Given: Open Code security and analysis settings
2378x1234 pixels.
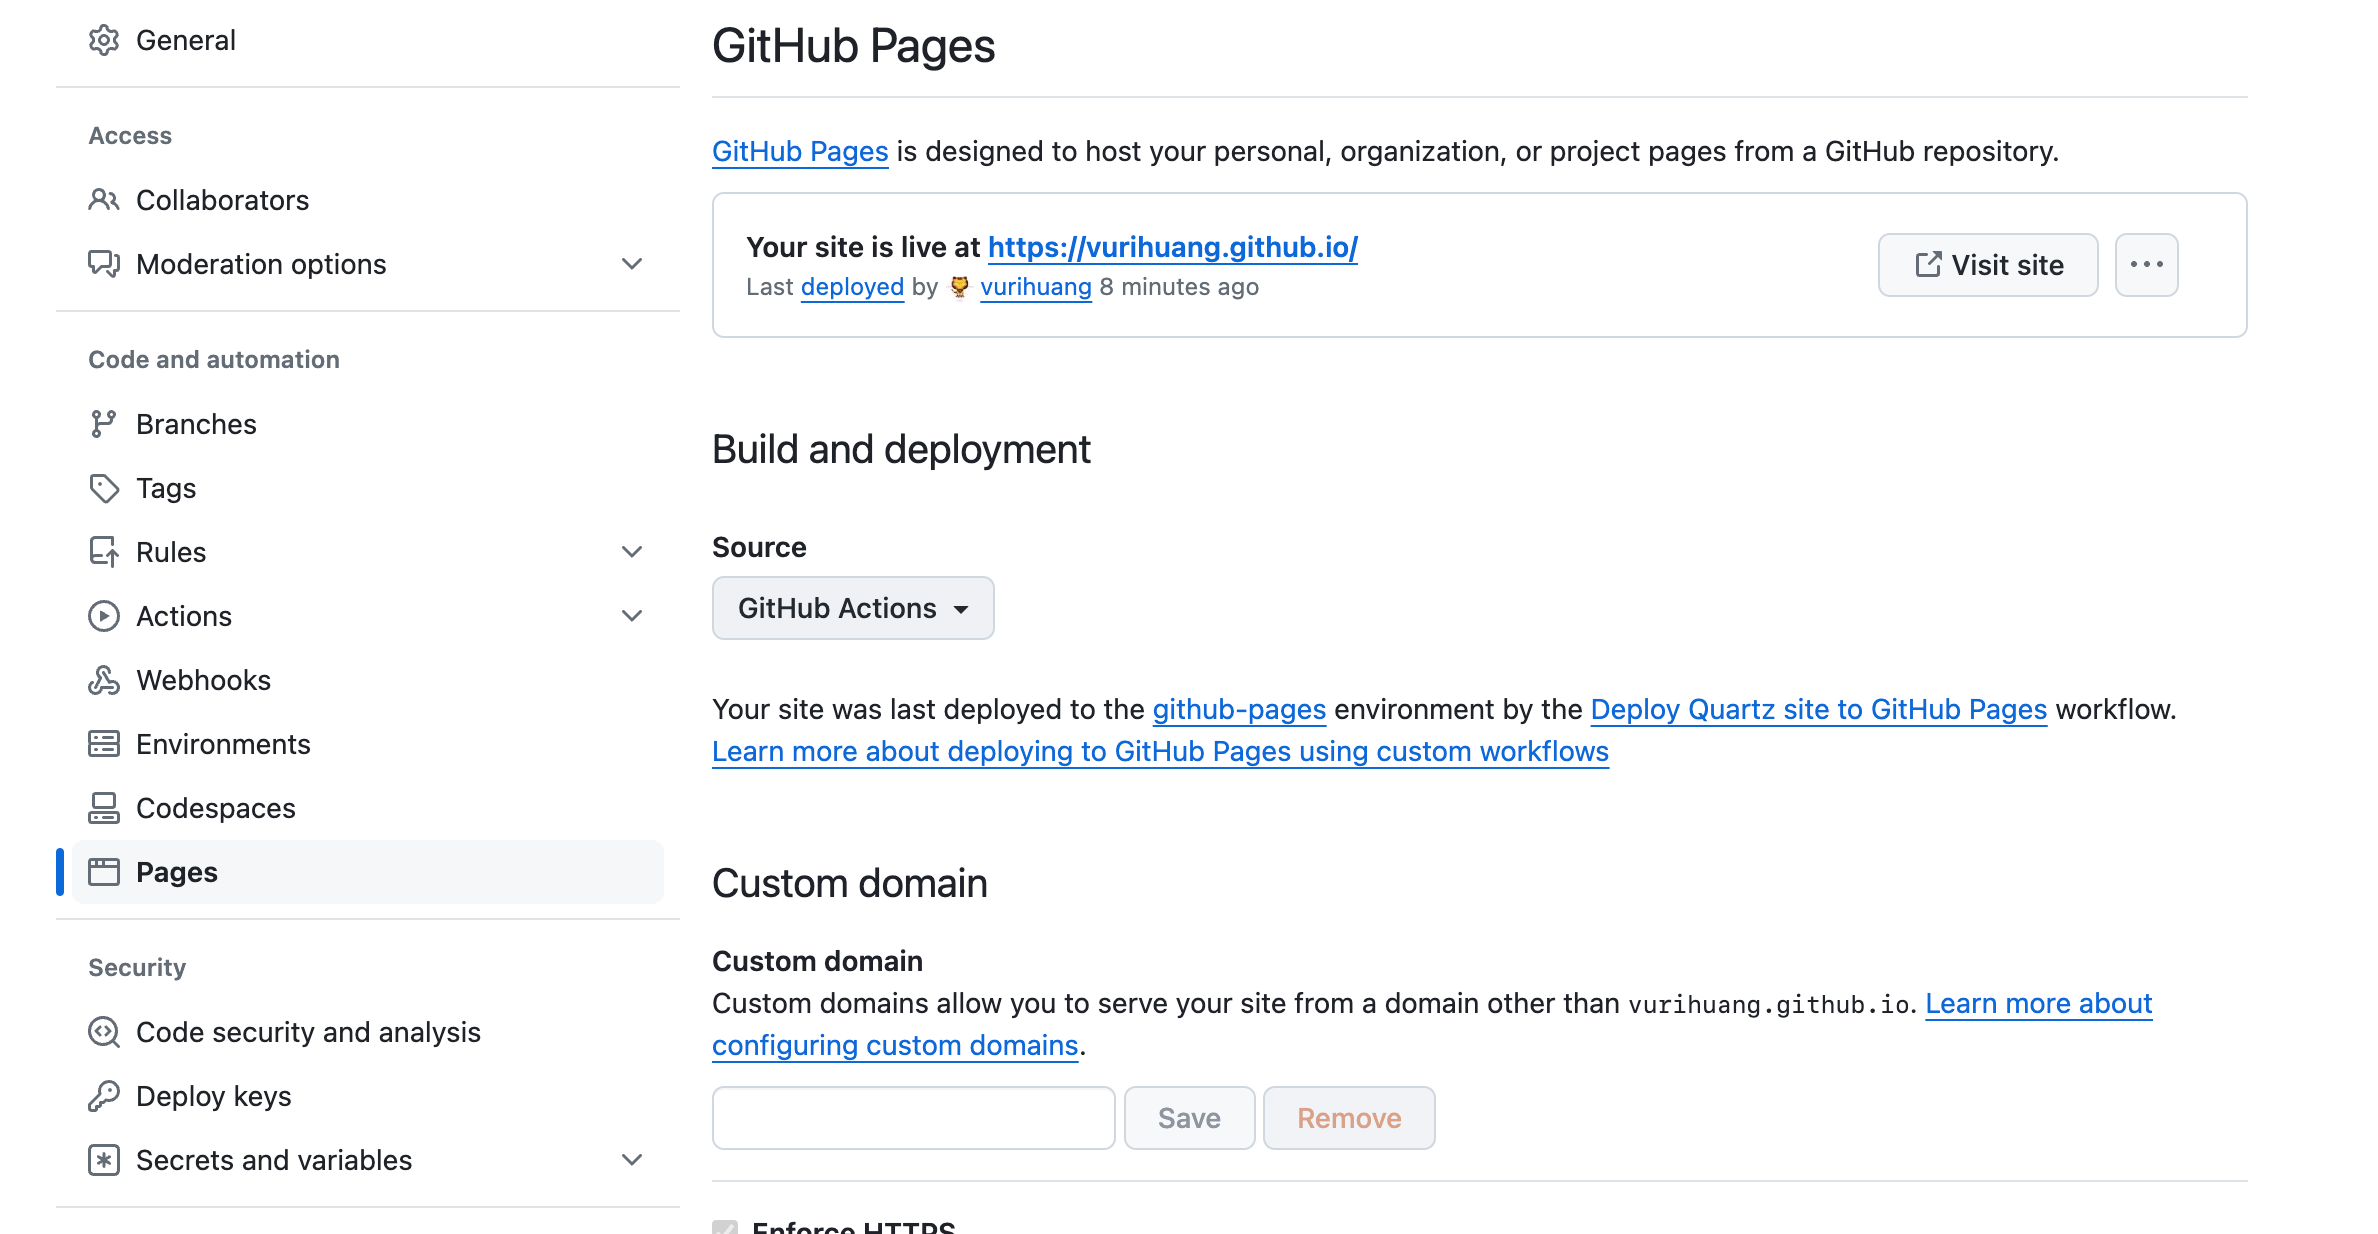Looking at the screenshot, I should [308, 1032].
